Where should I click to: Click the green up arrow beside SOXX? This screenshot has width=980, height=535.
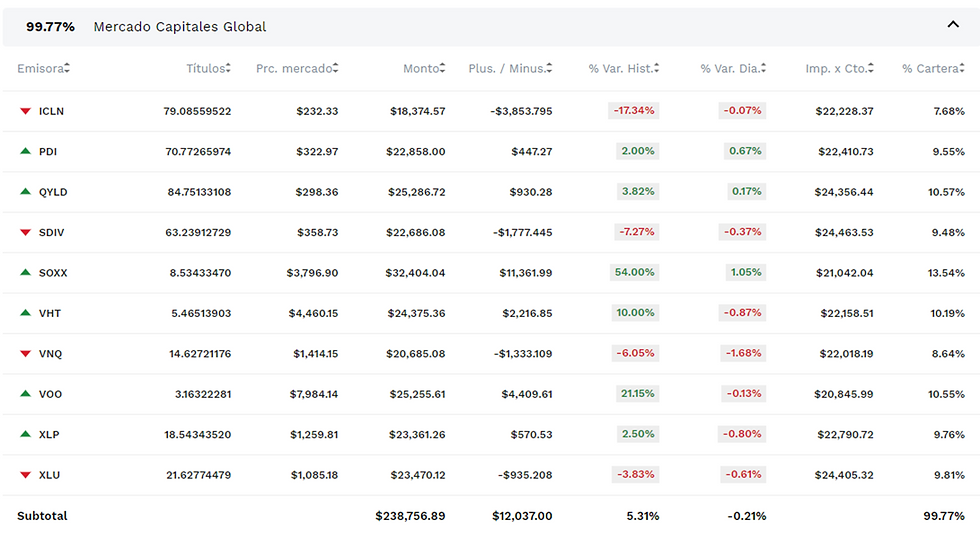(x=25, y=272)
